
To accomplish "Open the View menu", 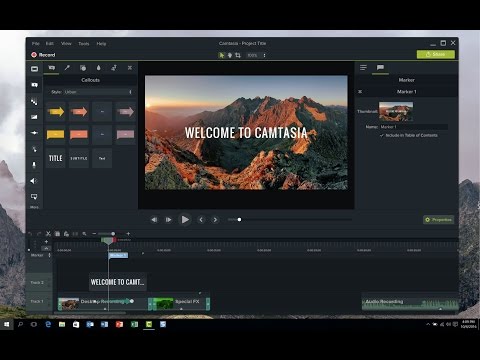I will [66, 44].
